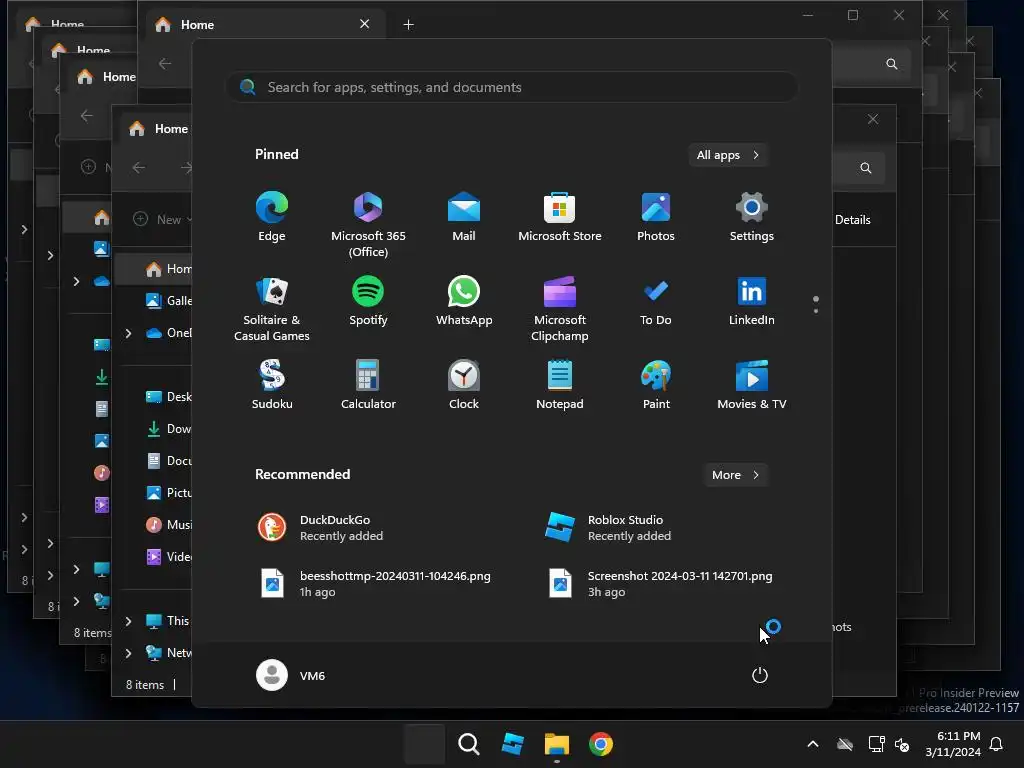Click Details pane button in Explorer
The height and width of the screenshot is (768, 1024).
pyautogui.click(x=852, y=220)
